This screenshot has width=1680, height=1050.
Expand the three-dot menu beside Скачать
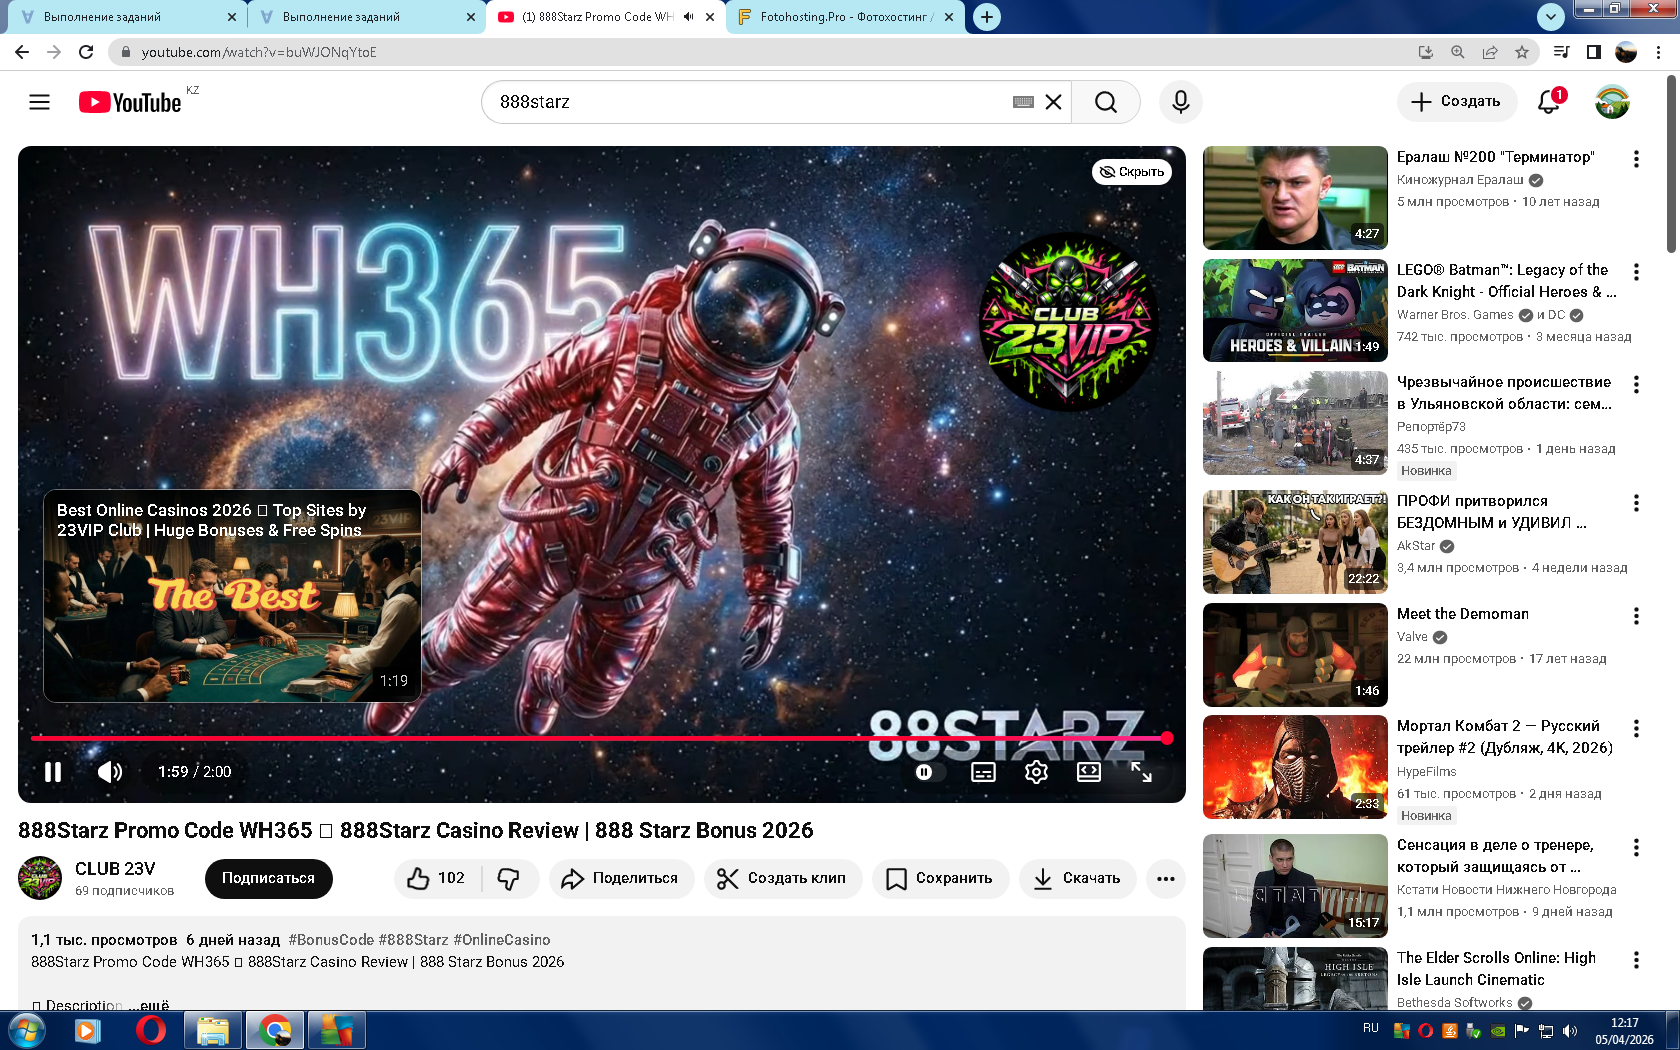click(1165, 878)
